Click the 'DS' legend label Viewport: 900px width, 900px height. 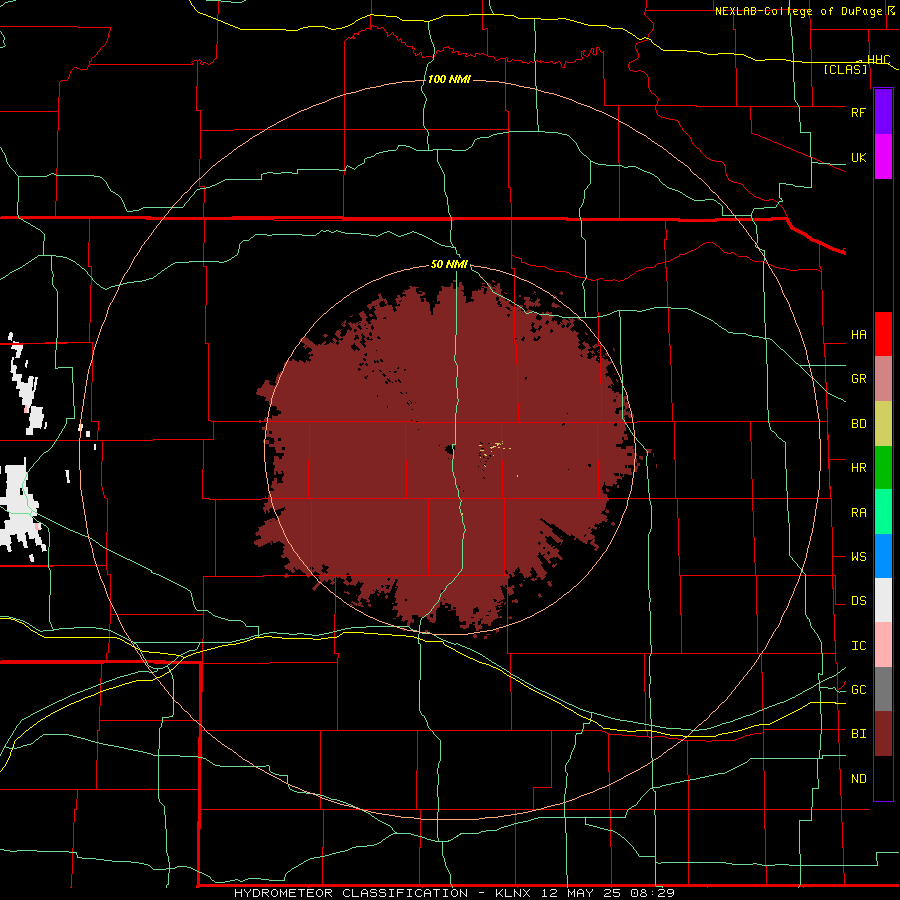[858, 601]
